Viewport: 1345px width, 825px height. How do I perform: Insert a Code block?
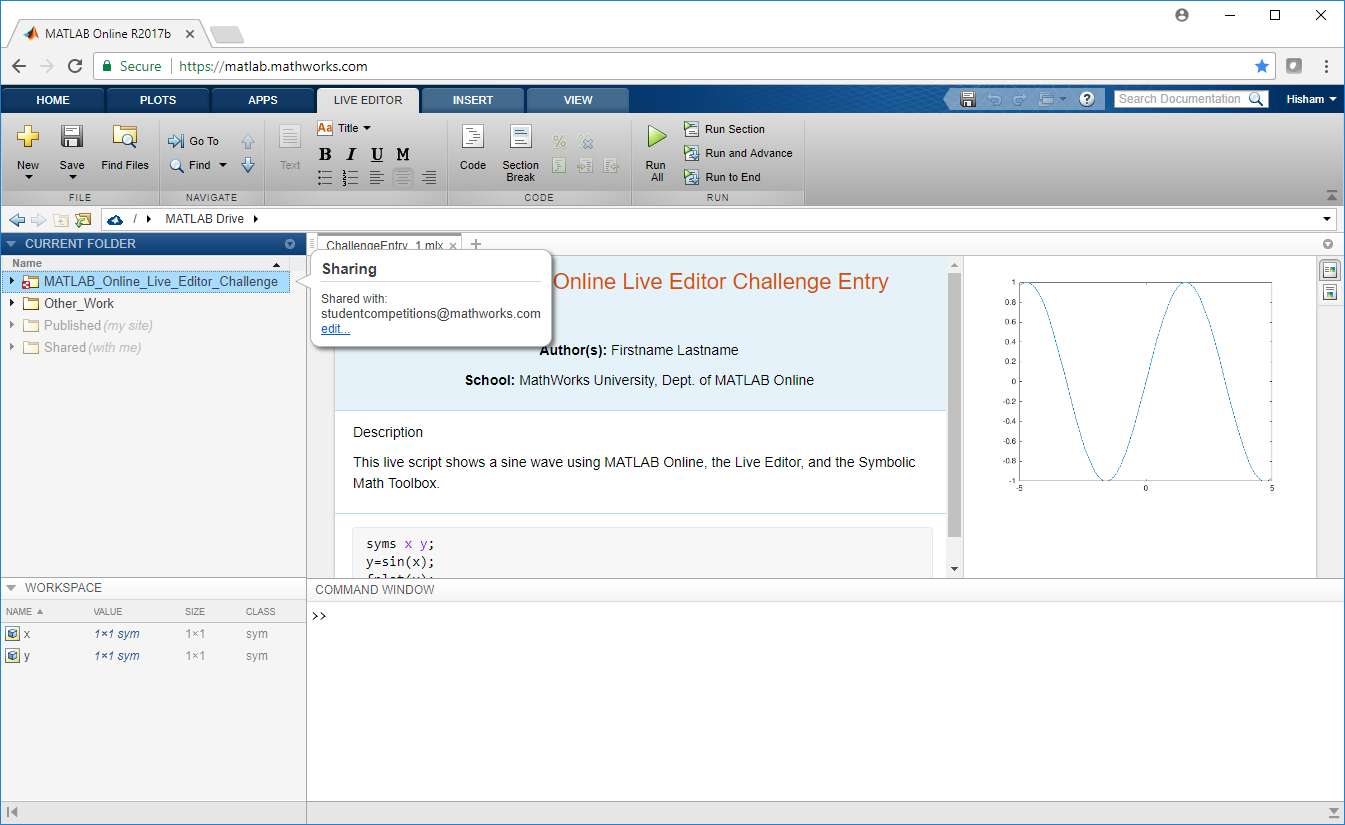[473, 147]
